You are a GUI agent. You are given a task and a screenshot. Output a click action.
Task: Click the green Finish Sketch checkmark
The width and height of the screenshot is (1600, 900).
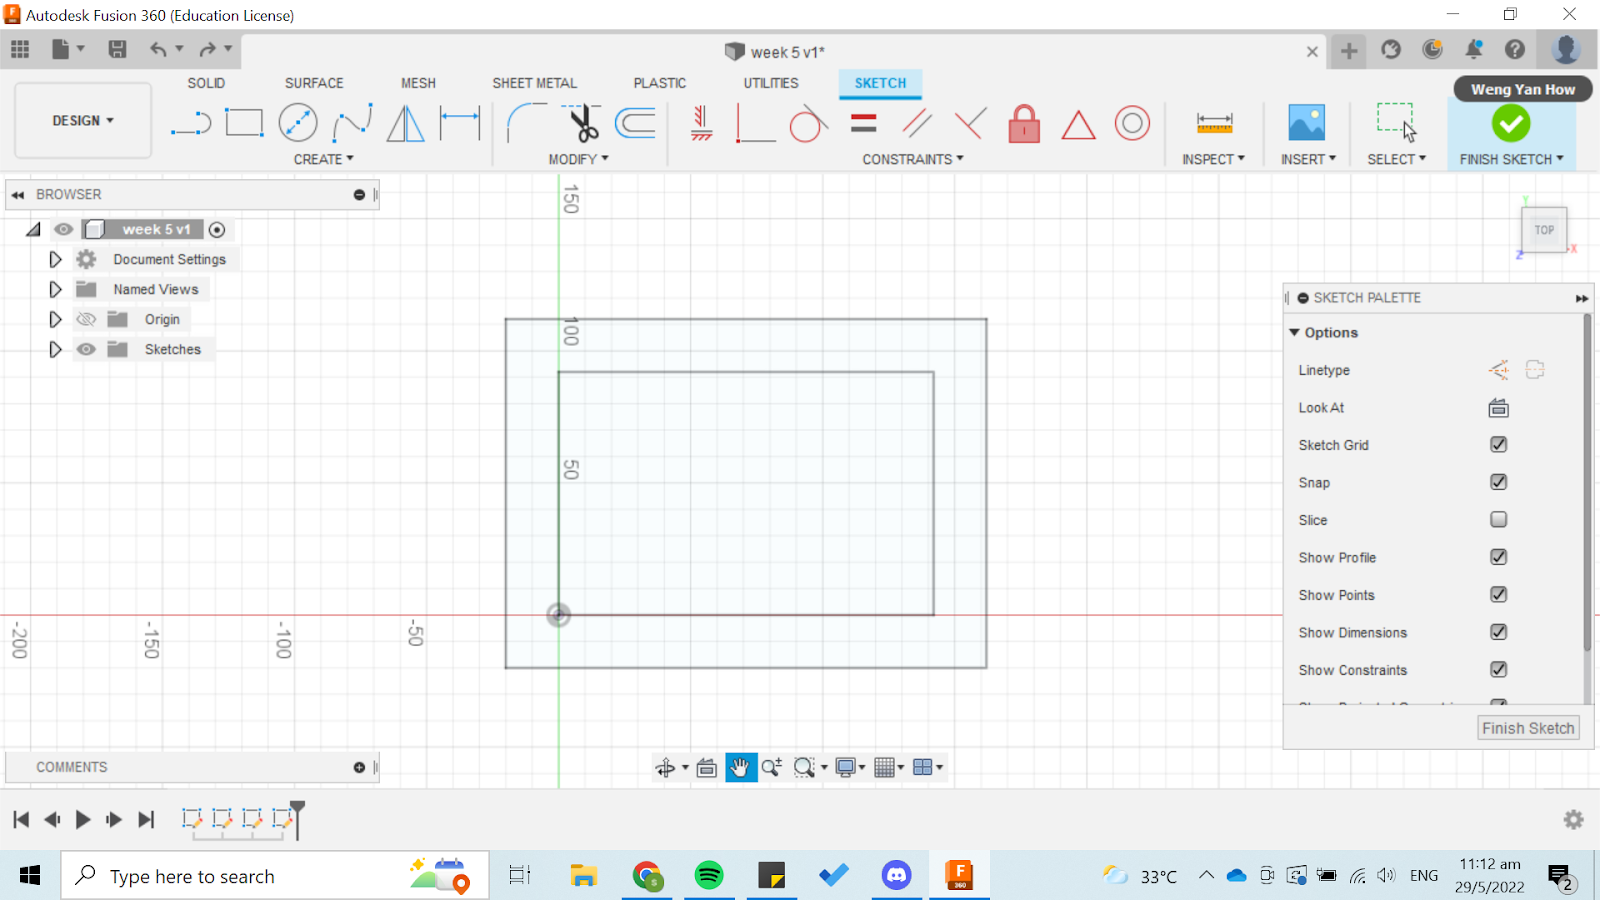click(x=1511, y=124)
